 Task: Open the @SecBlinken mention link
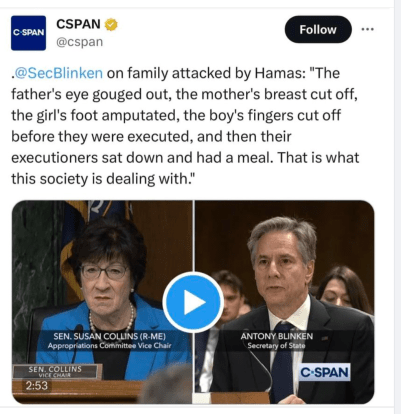(58, 73)
